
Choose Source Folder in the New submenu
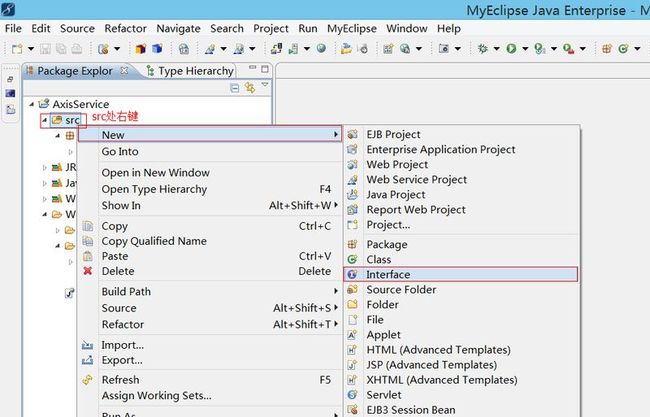point(461,289)
